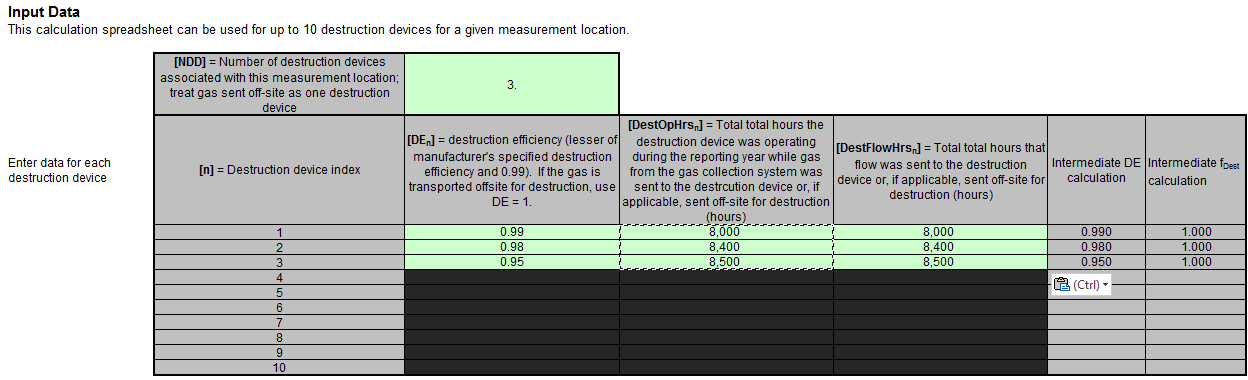Click the [NDD] description header cell

[x=279, y=85]
